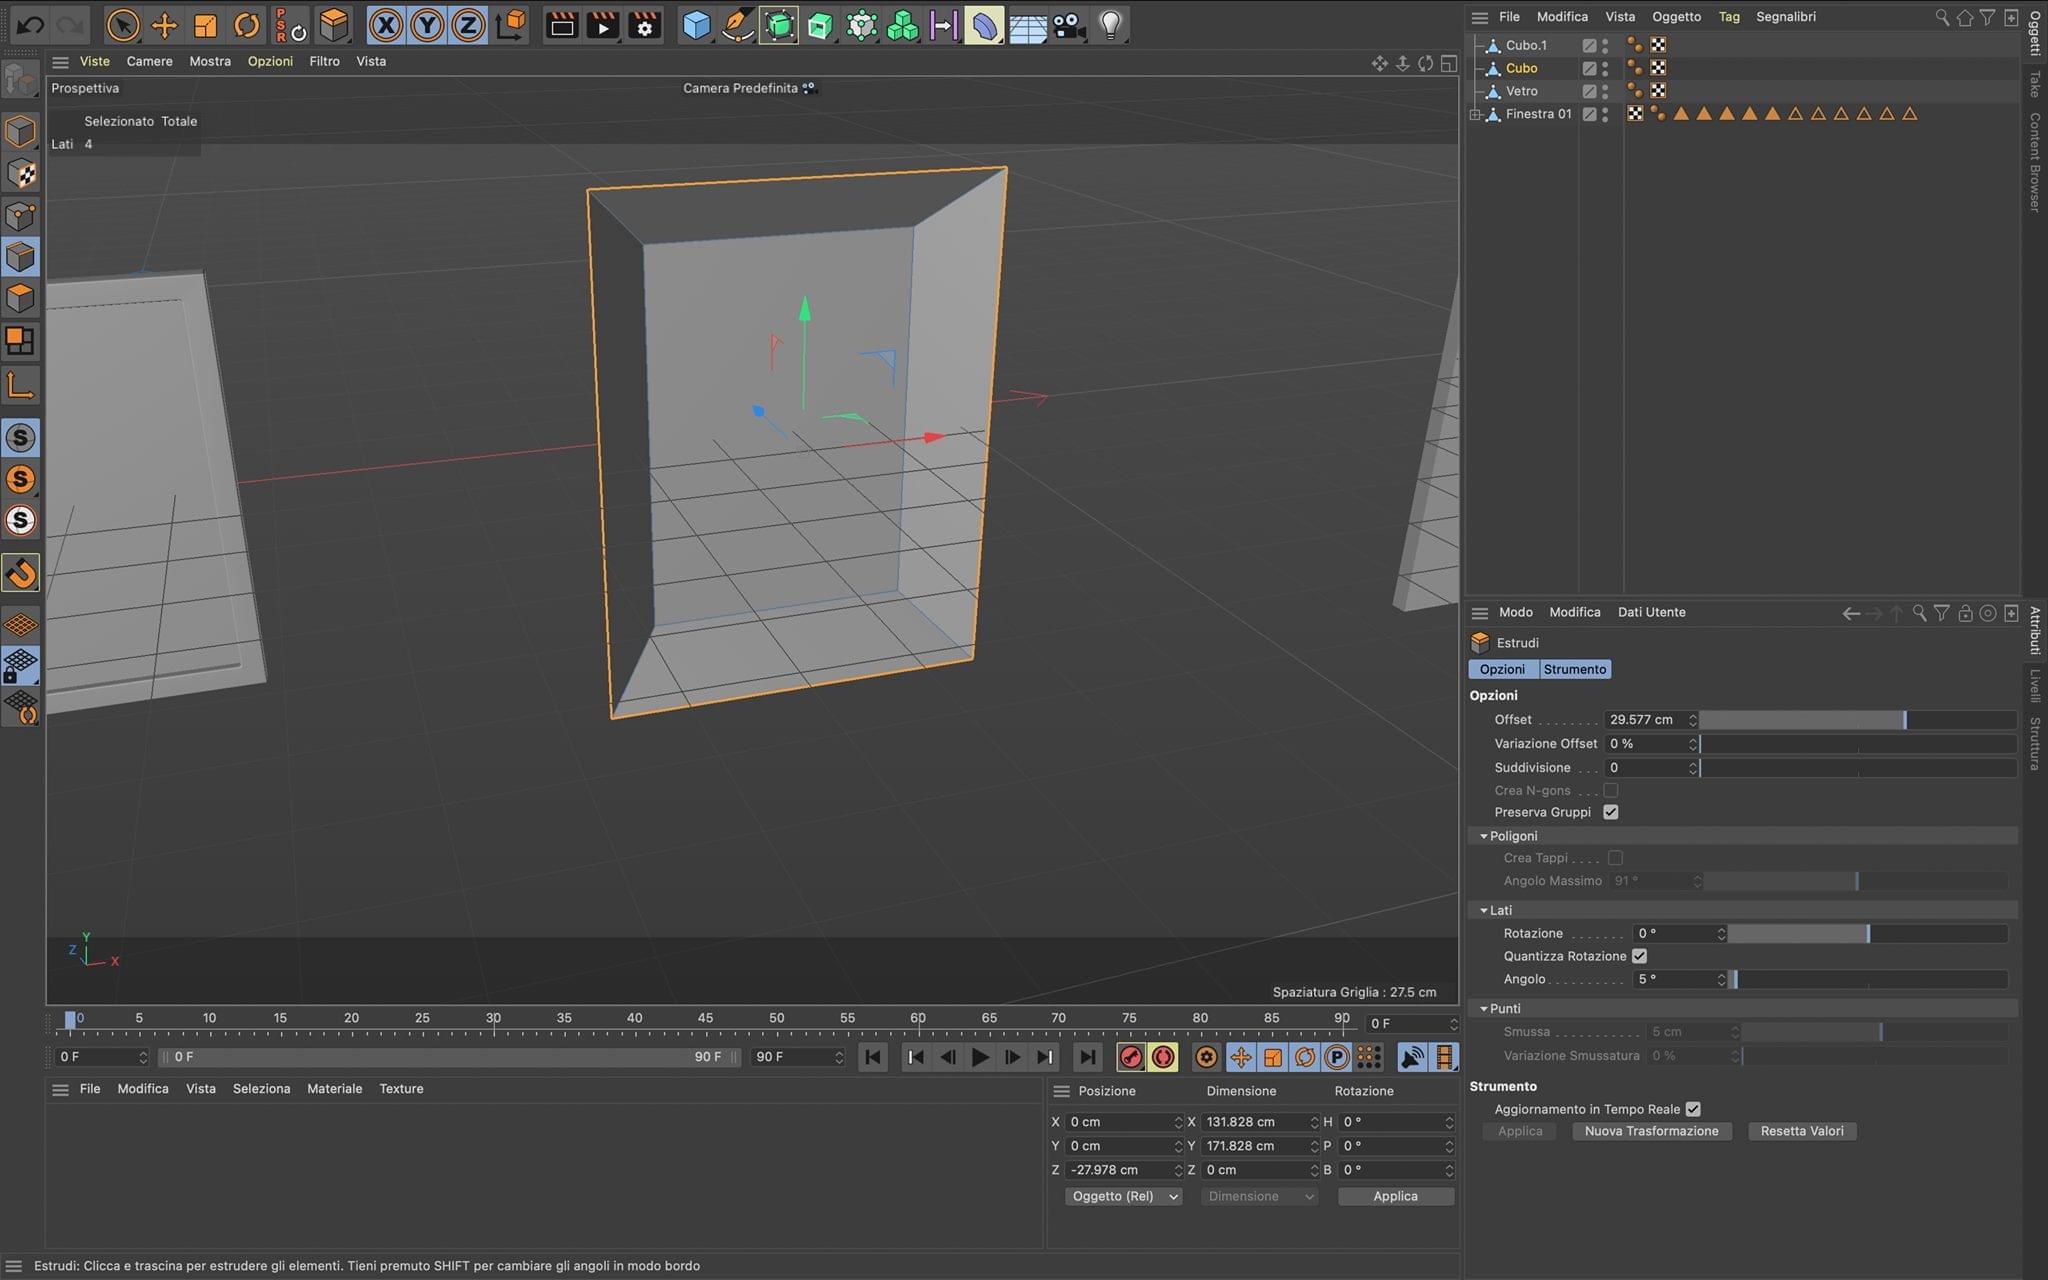Click the Undo arrow icon
Image resolution: width=2048 pixels, height=1280 pixels.
coord(30,25)
